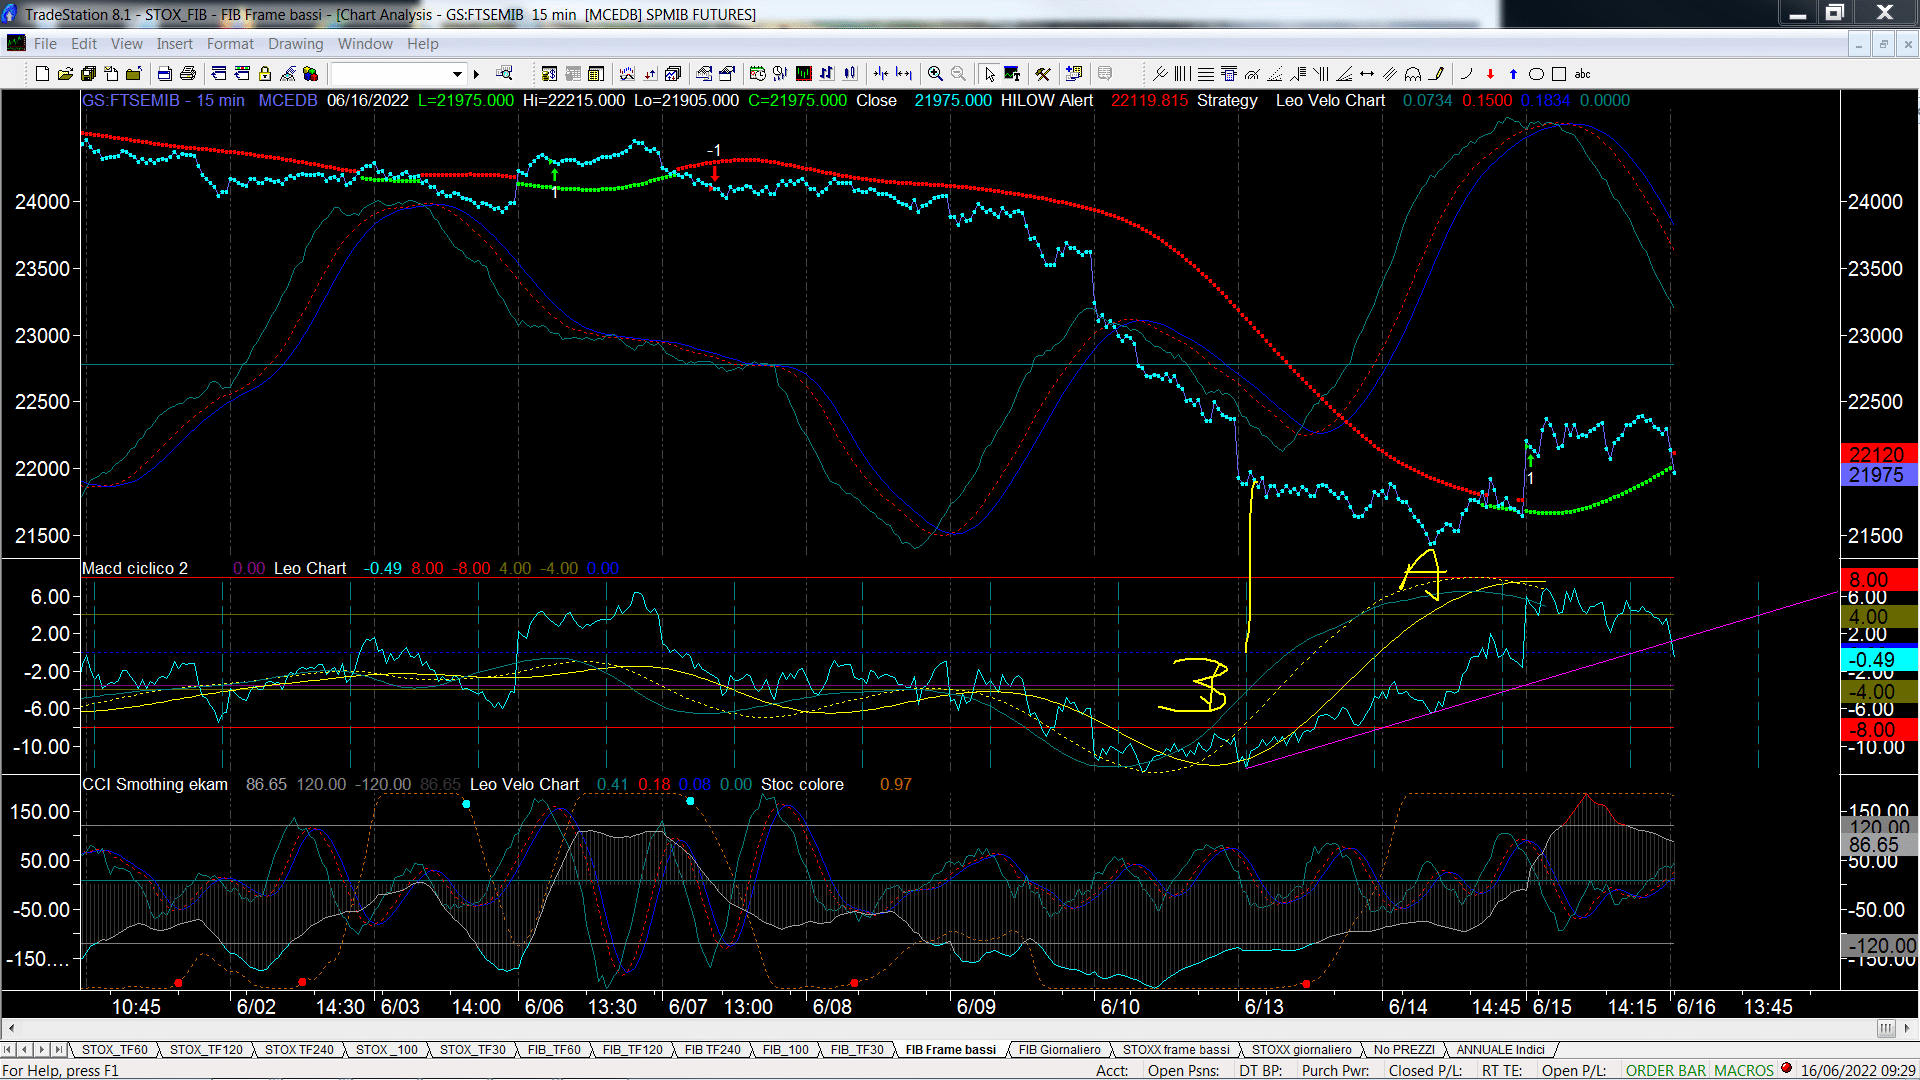Select the rectangle drawing tool
1920x1080 pixels.
click(1558, 74)
